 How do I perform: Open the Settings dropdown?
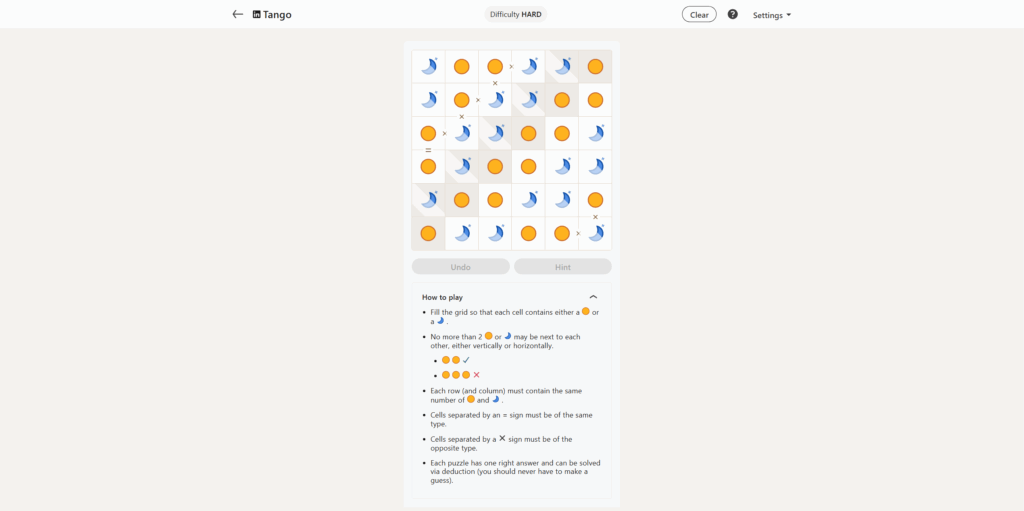(x=771, y=15)
